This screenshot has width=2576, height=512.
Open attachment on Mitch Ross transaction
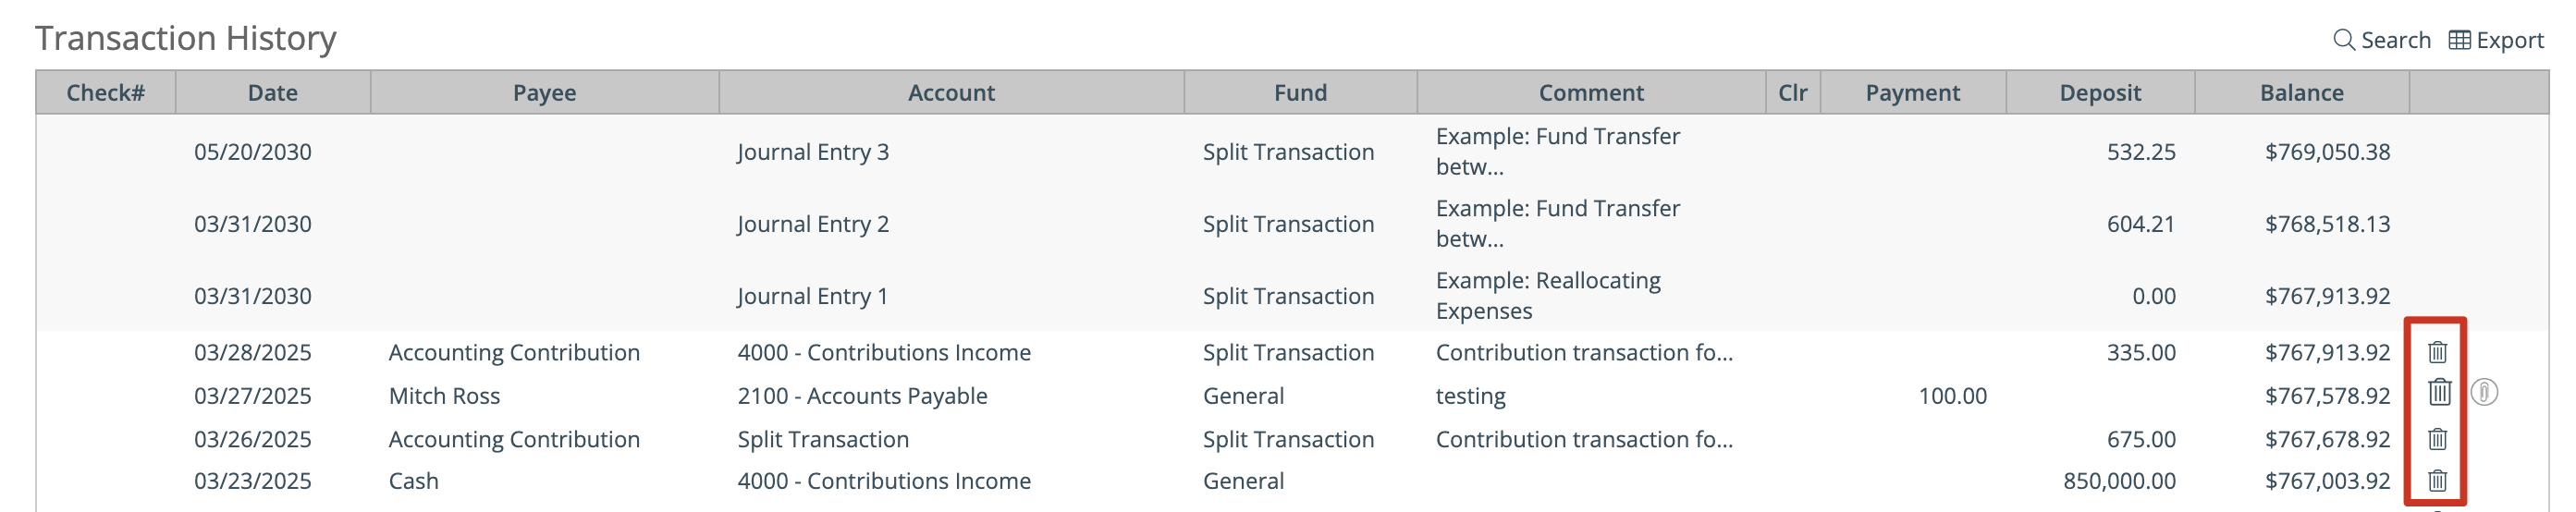point(2484,392)
